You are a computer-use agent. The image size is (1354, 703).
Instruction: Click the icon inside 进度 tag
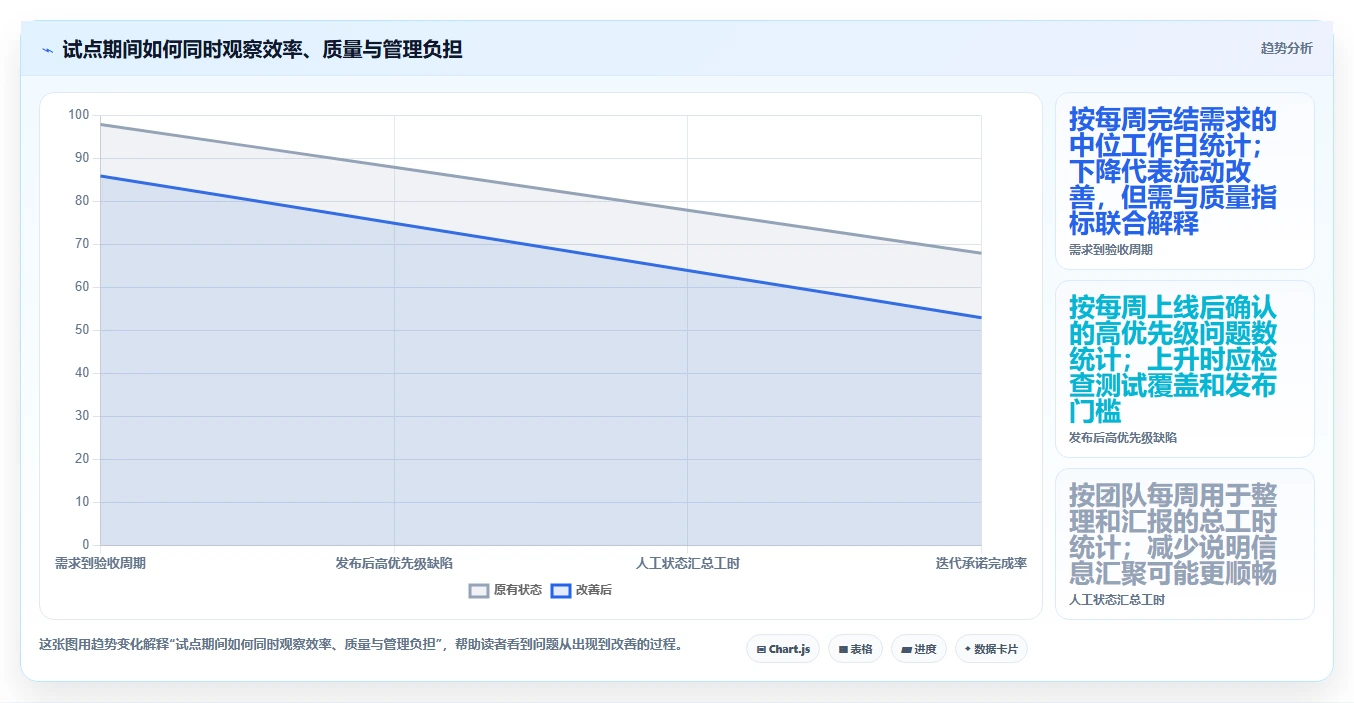pyautogui.click(x=906, y=650)
